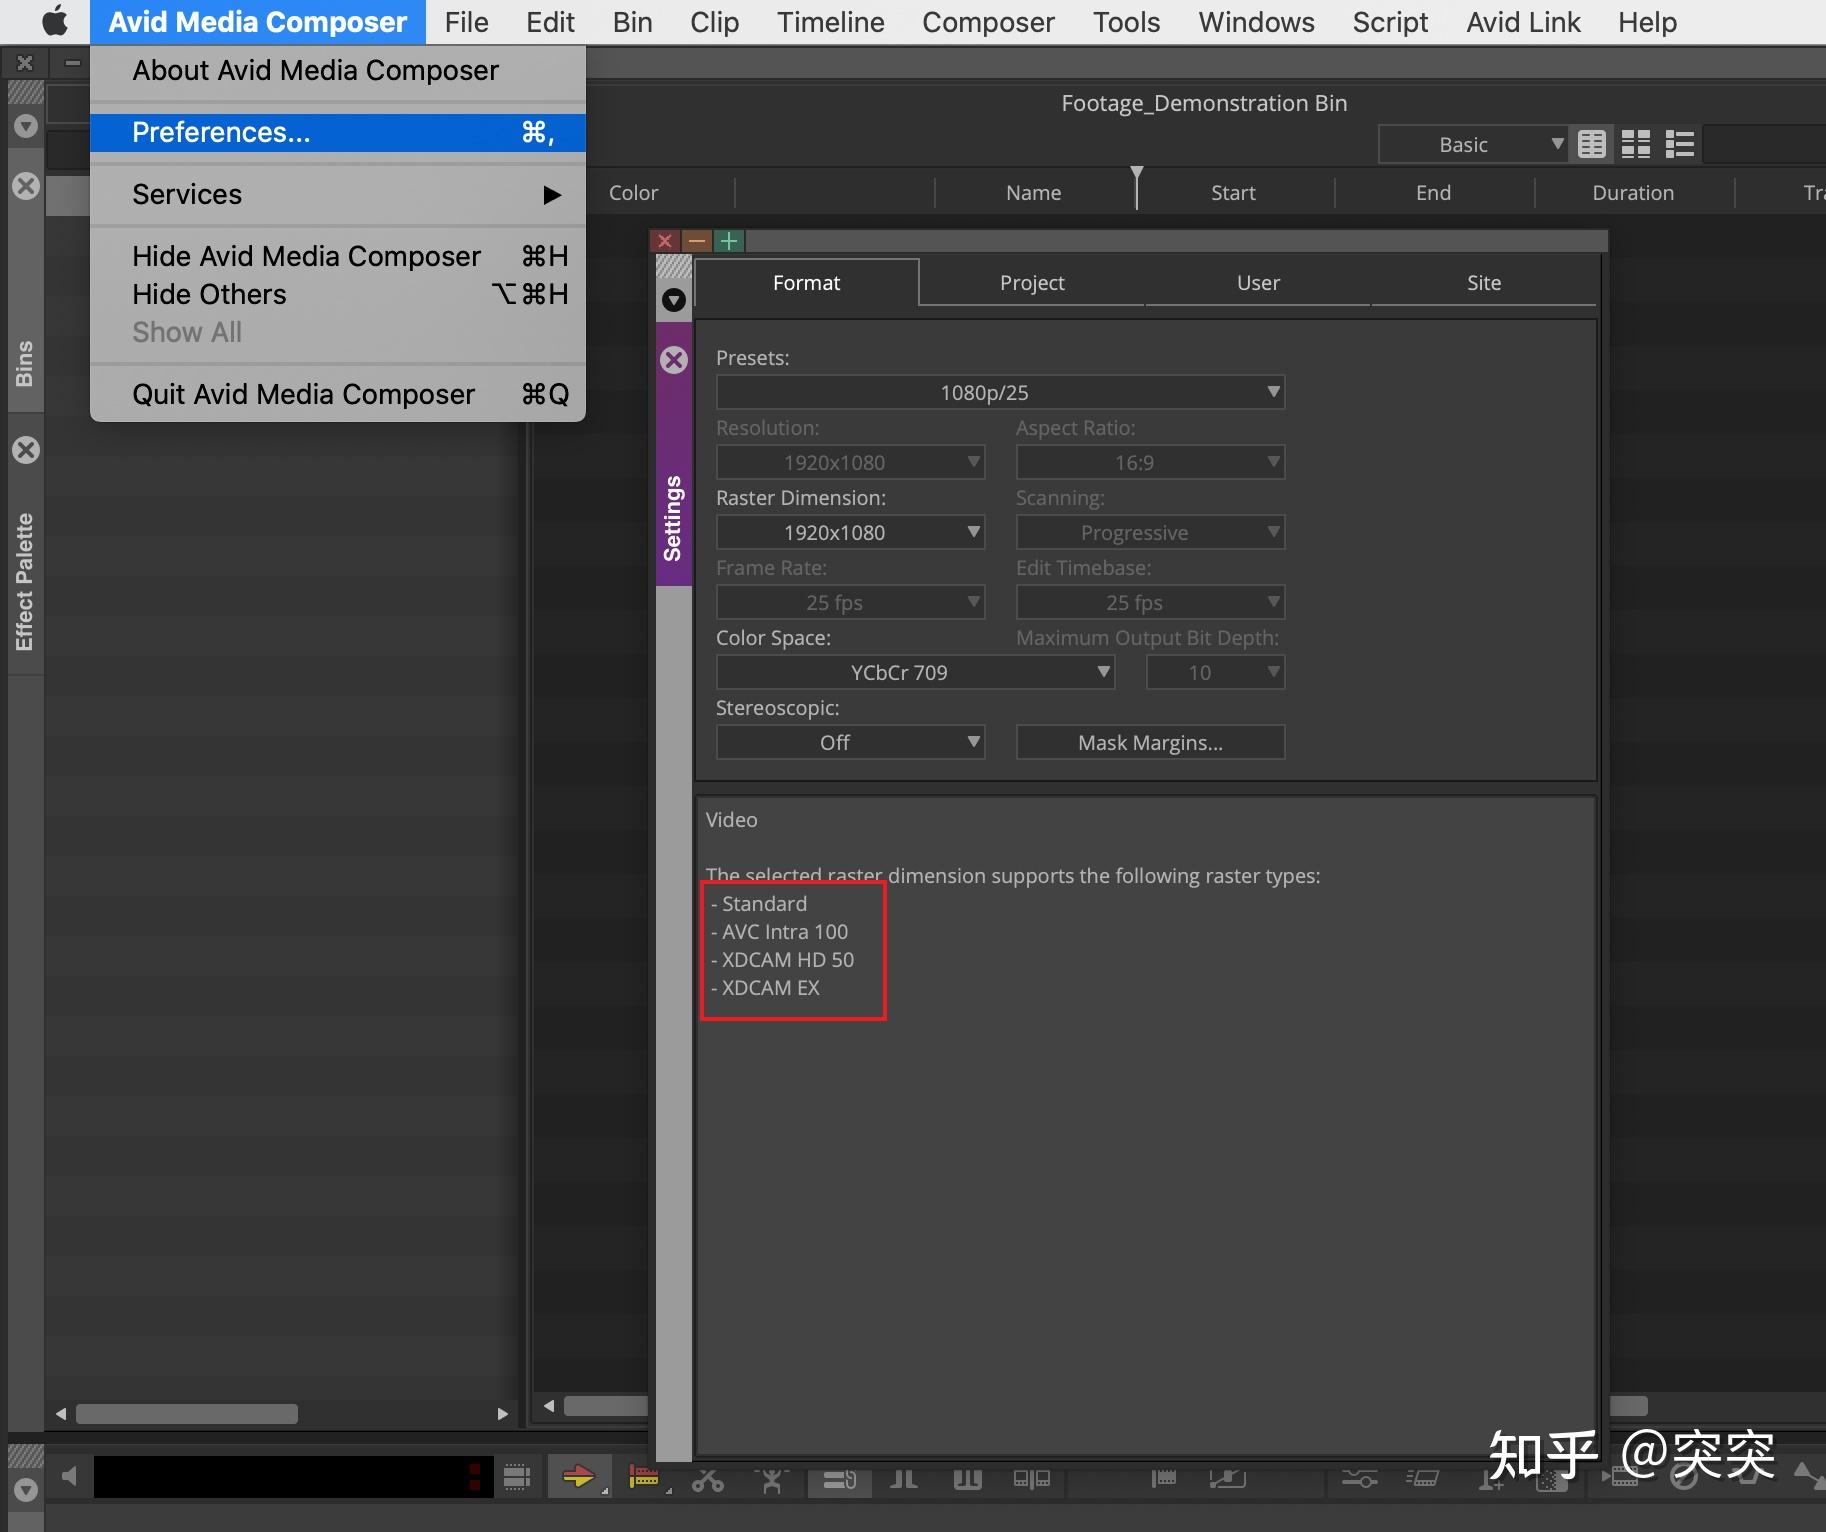Screen dimensions: 1826x1532
Task: Click the Duration column header in the bin
Action: (x=1633, y=192)
